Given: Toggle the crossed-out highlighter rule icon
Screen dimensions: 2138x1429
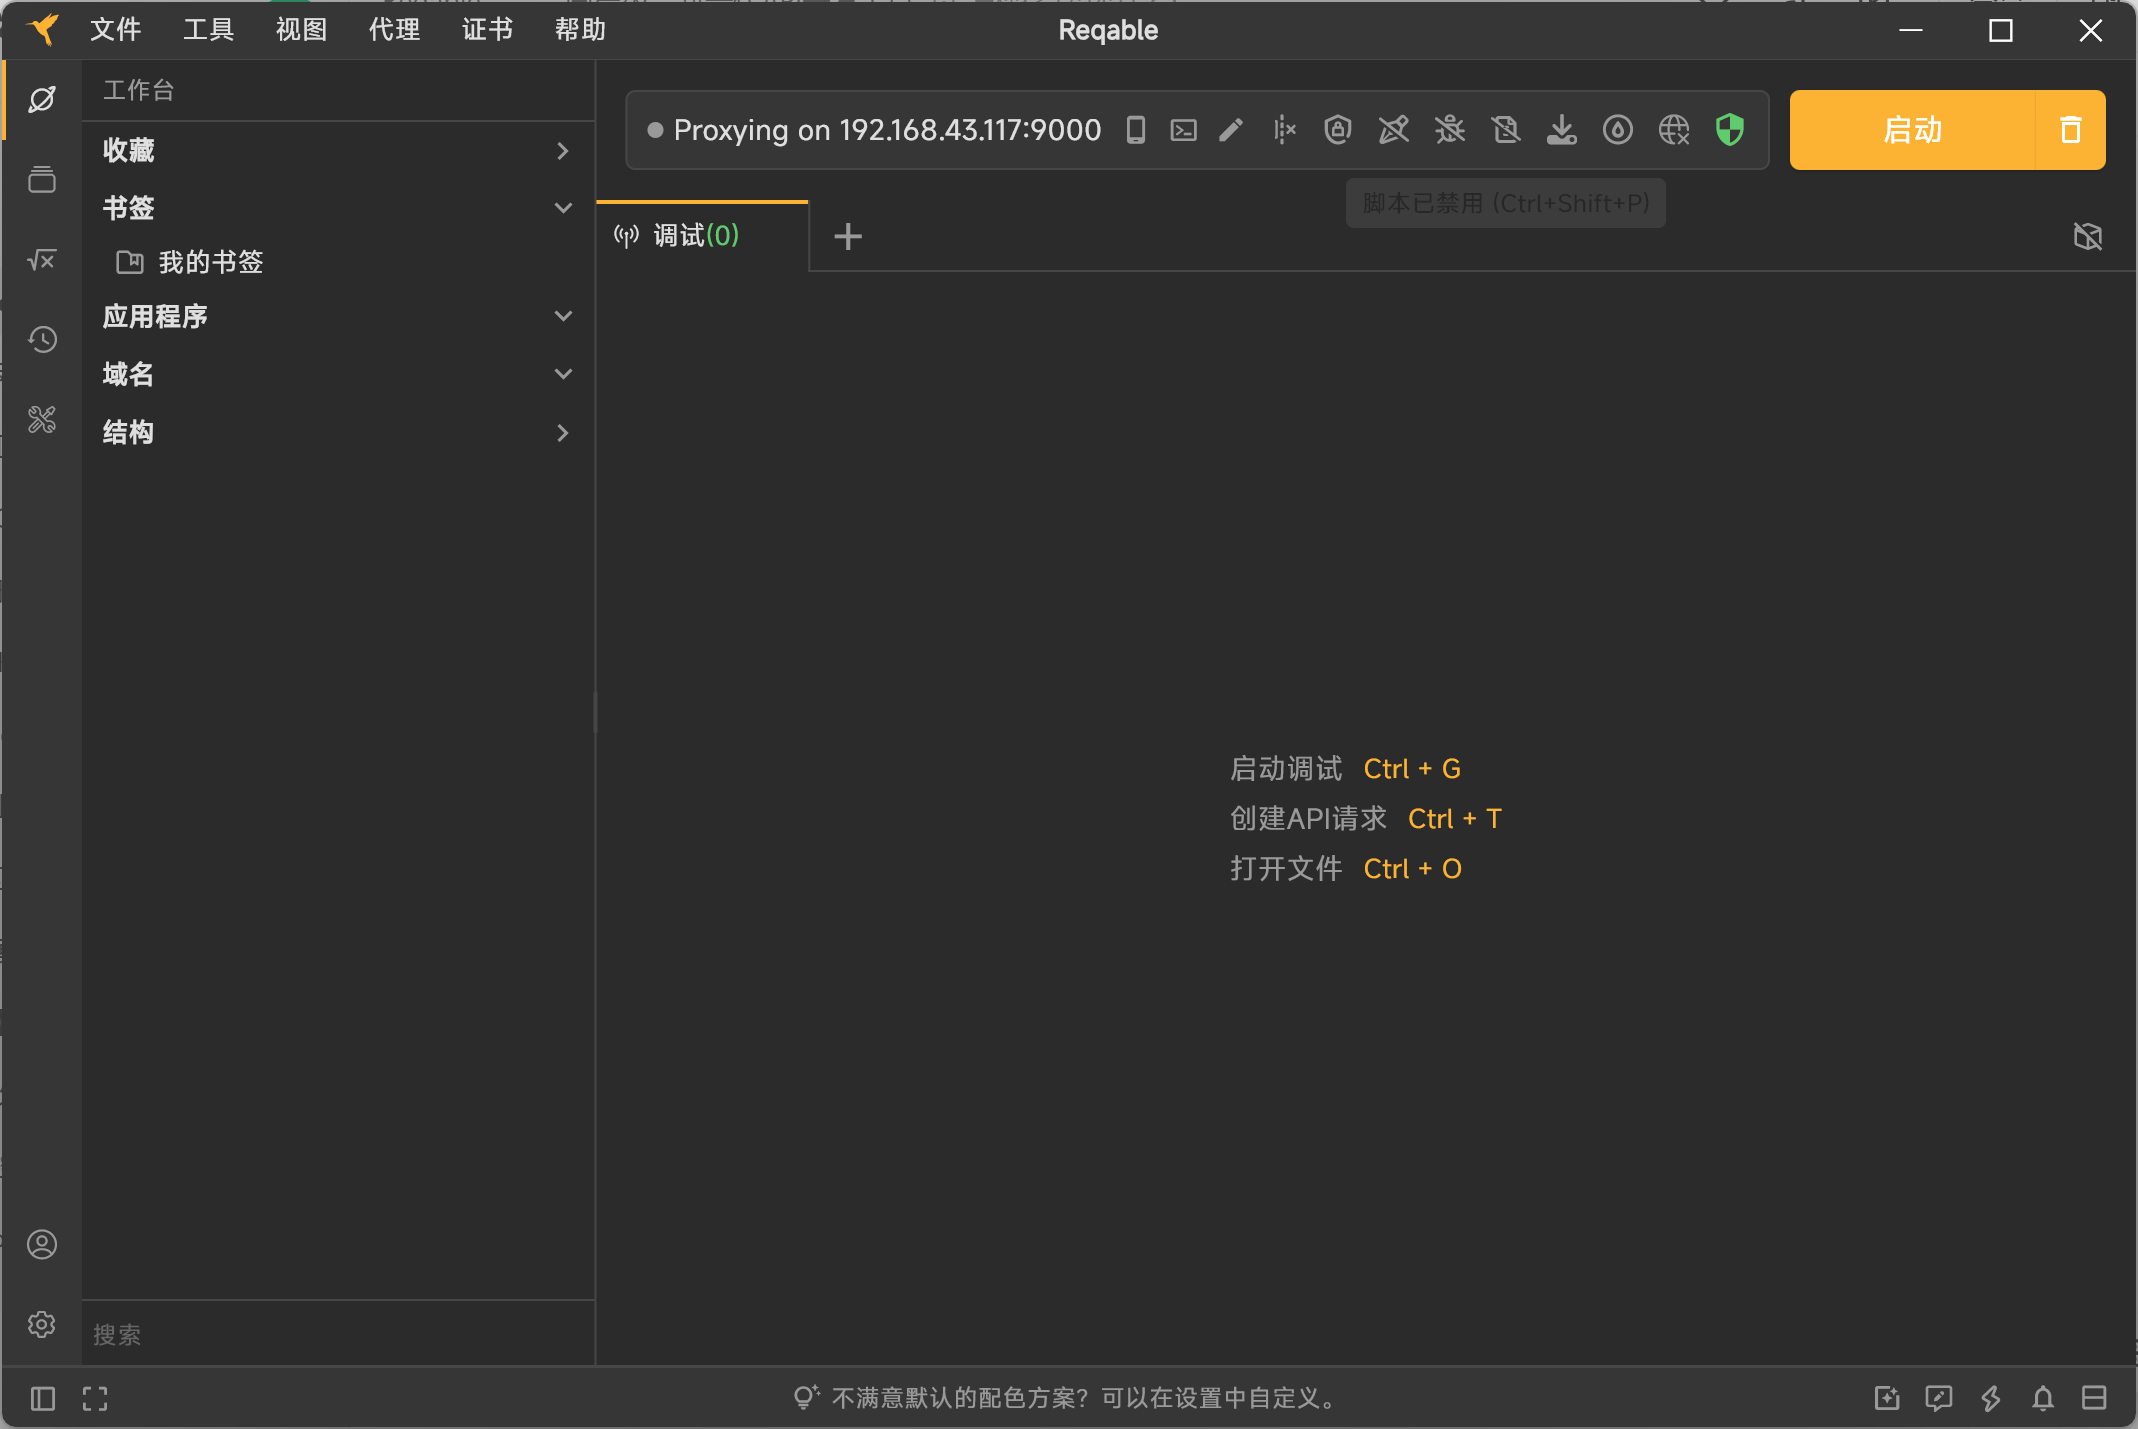Looking at the screenshot, I should pyautogui.click(x=1393, y=130).
